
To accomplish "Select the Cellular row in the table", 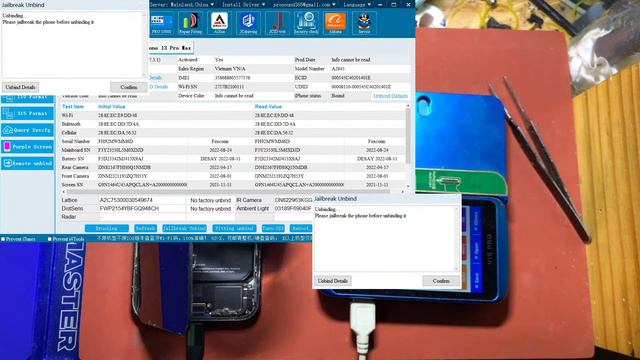I will (233, 133).
